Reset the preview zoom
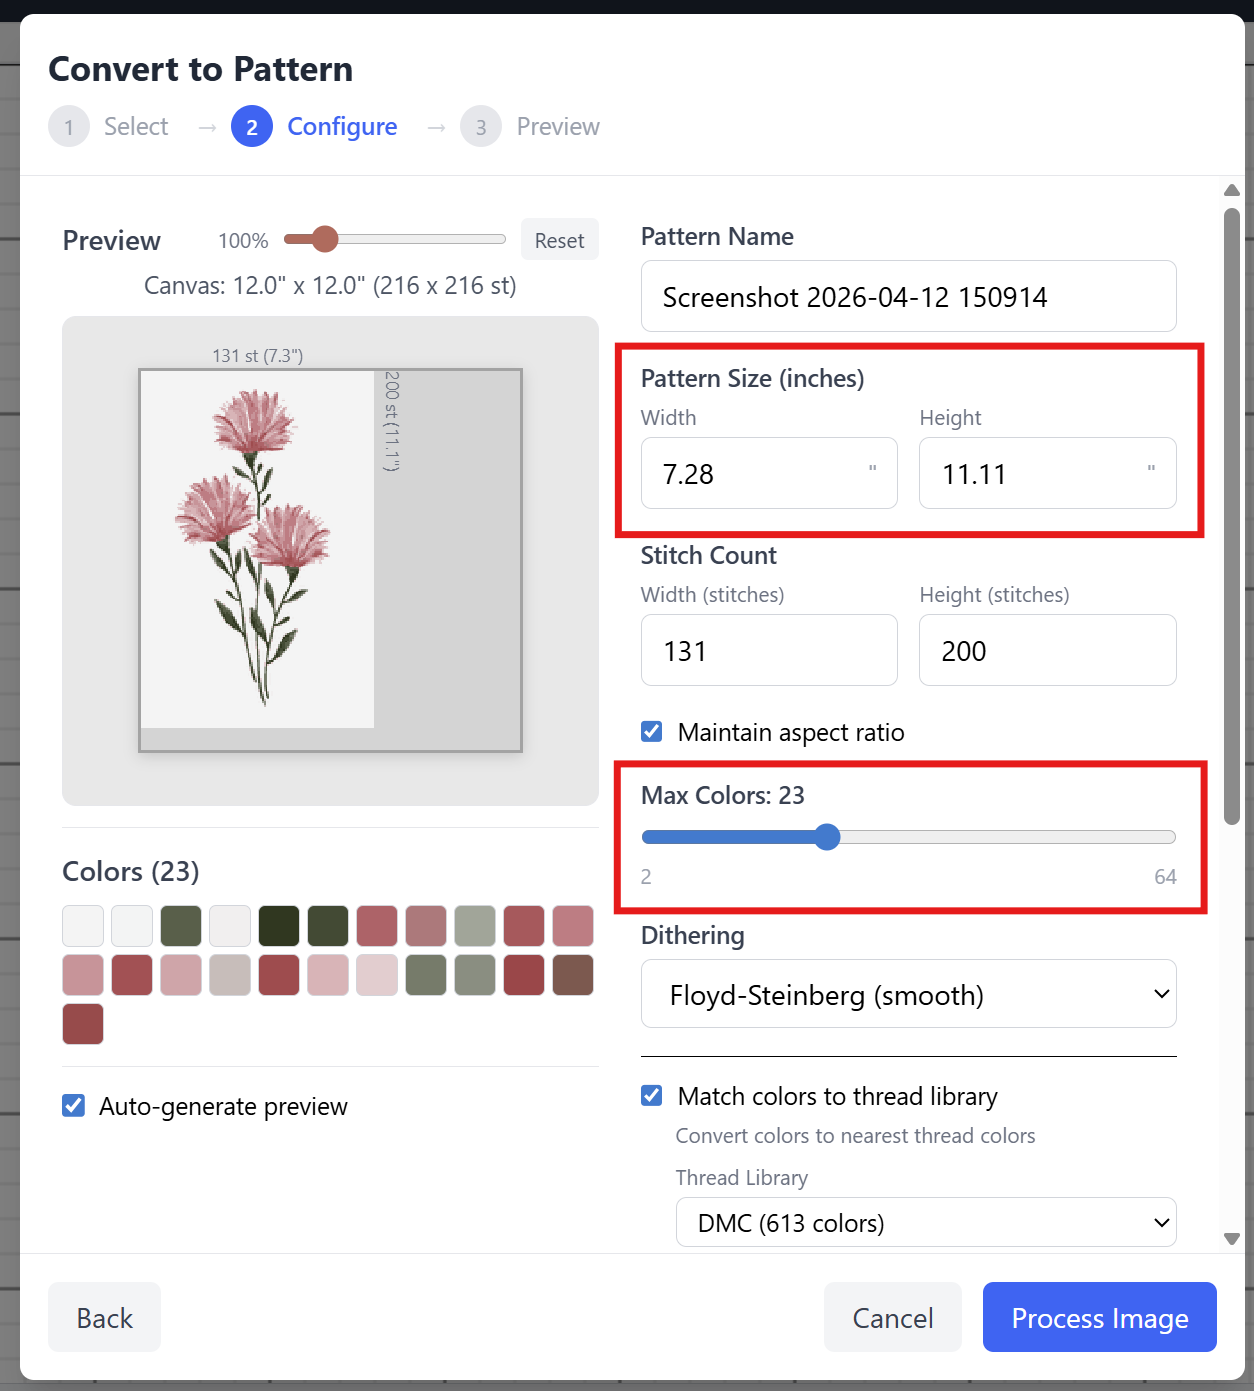 point(559,240)
